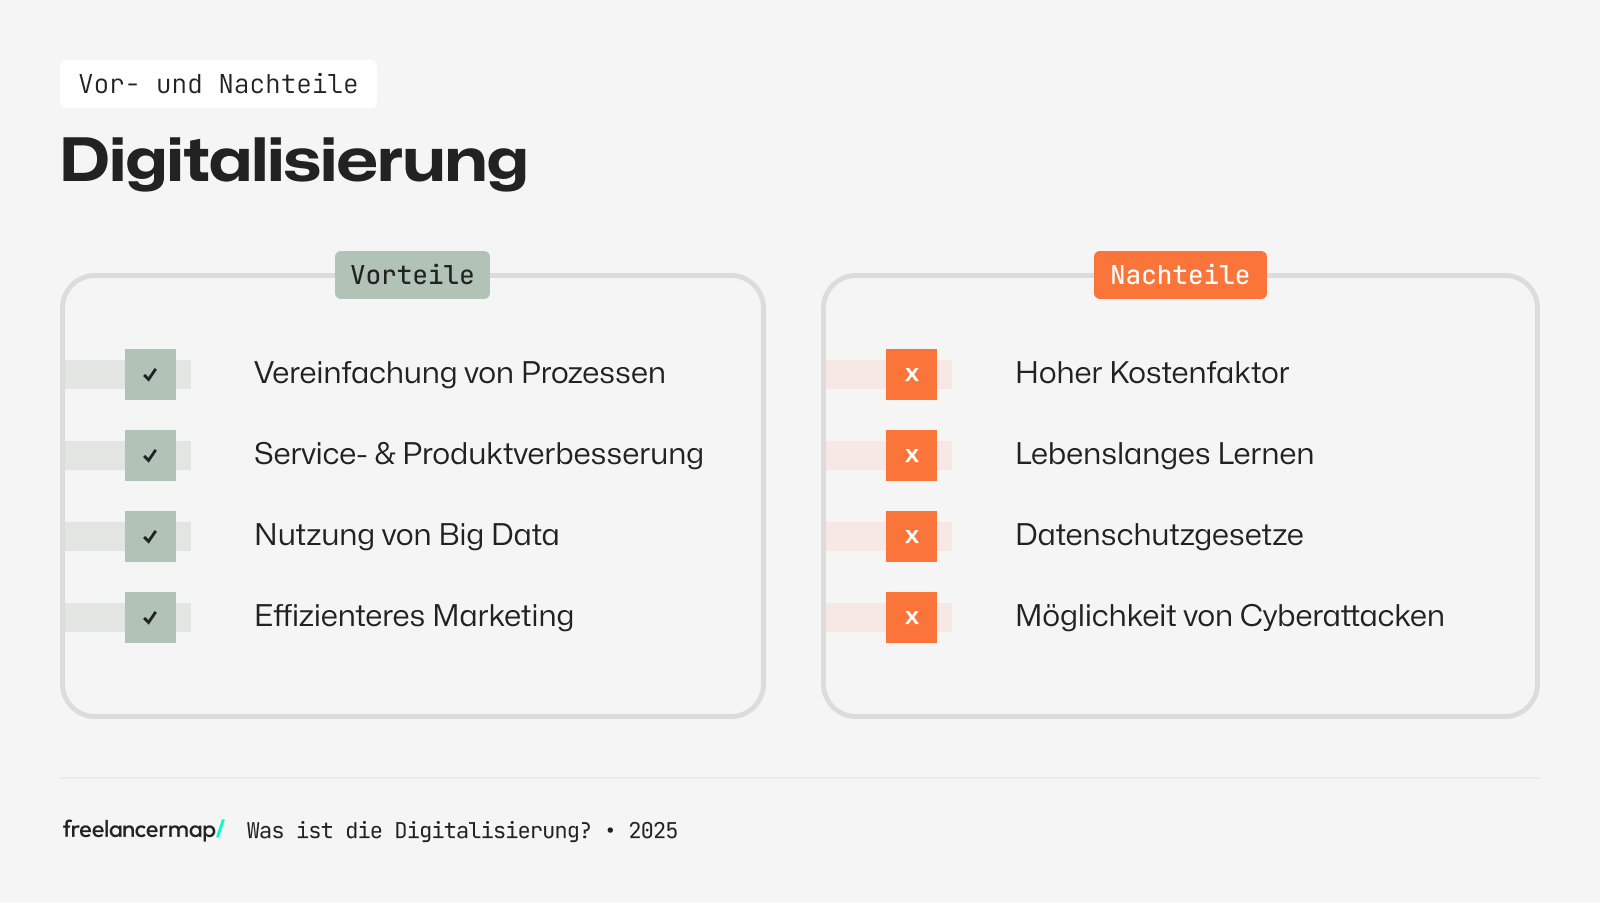Click the Digitalisierung headline

click(x=294, y=160)
